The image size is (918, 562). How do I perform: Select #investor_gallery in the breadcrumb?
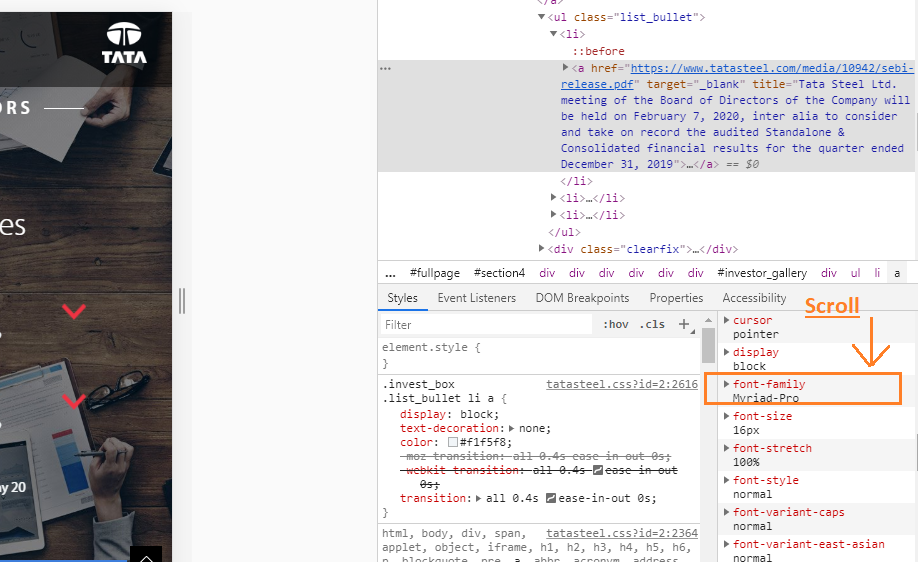pyautogui.click(x=762, y=273)
